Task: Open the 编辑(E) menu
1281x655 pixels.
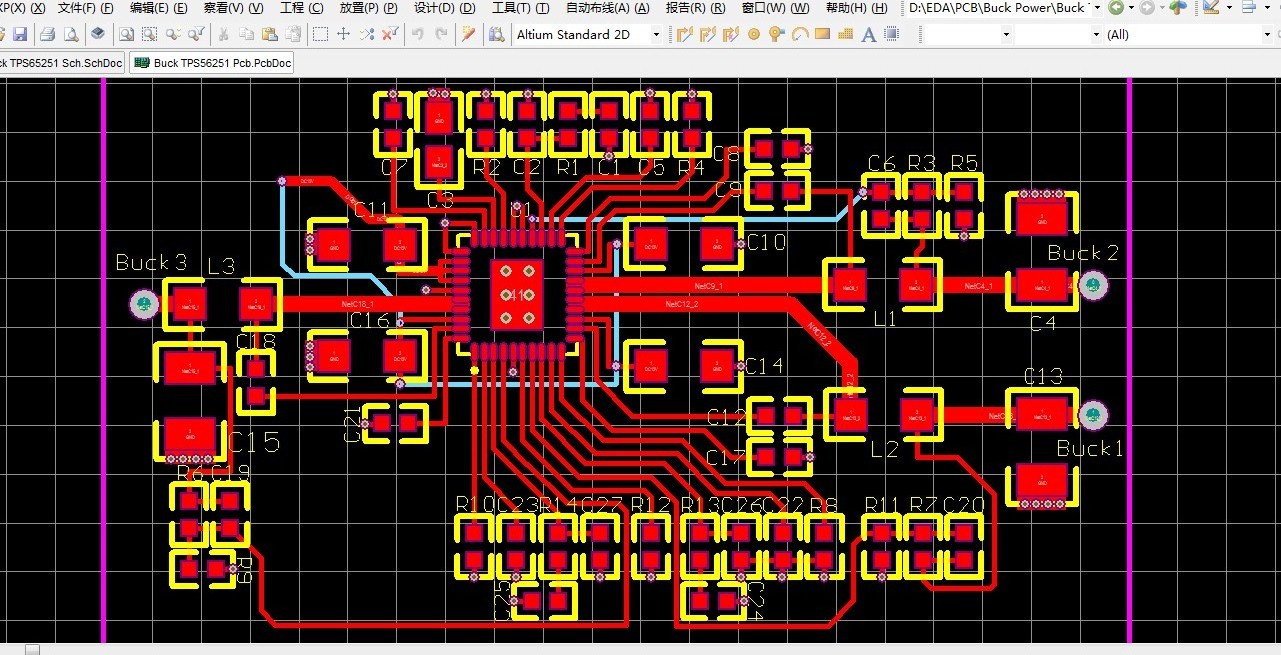Action: (158, 8)
